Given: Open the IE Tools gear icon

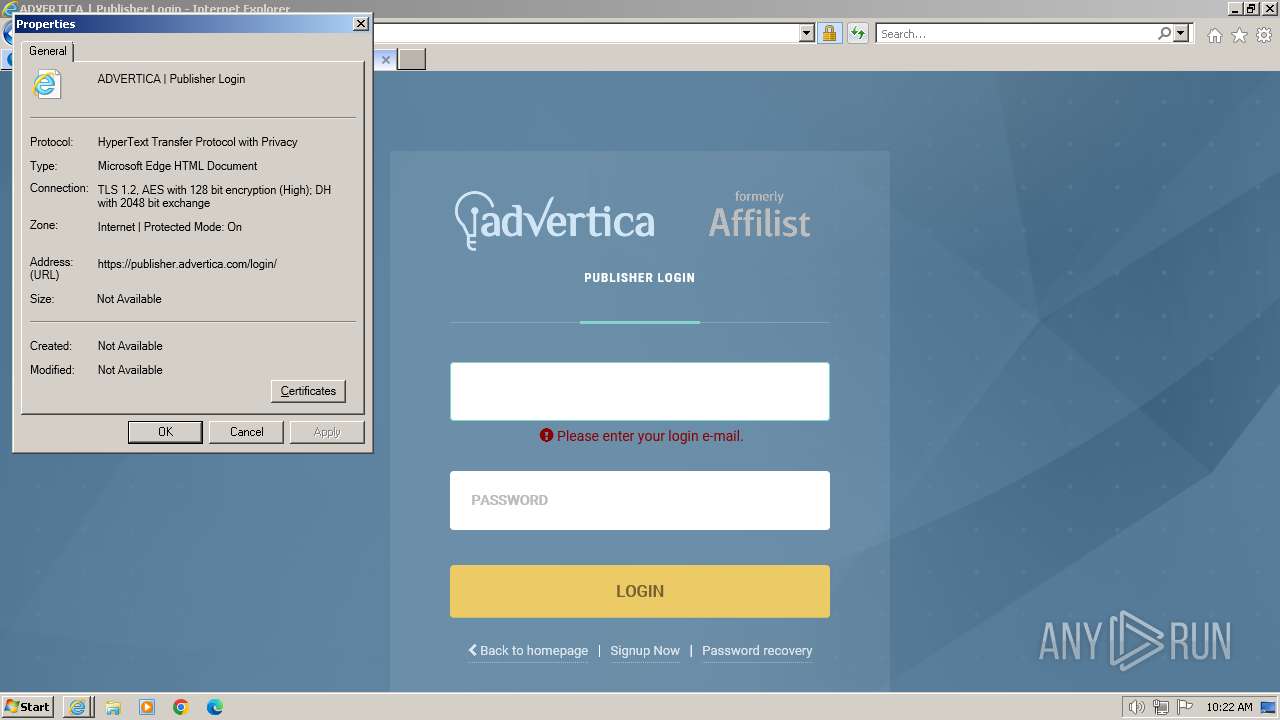Looking at the screenshot, I should click(1264, 35).
